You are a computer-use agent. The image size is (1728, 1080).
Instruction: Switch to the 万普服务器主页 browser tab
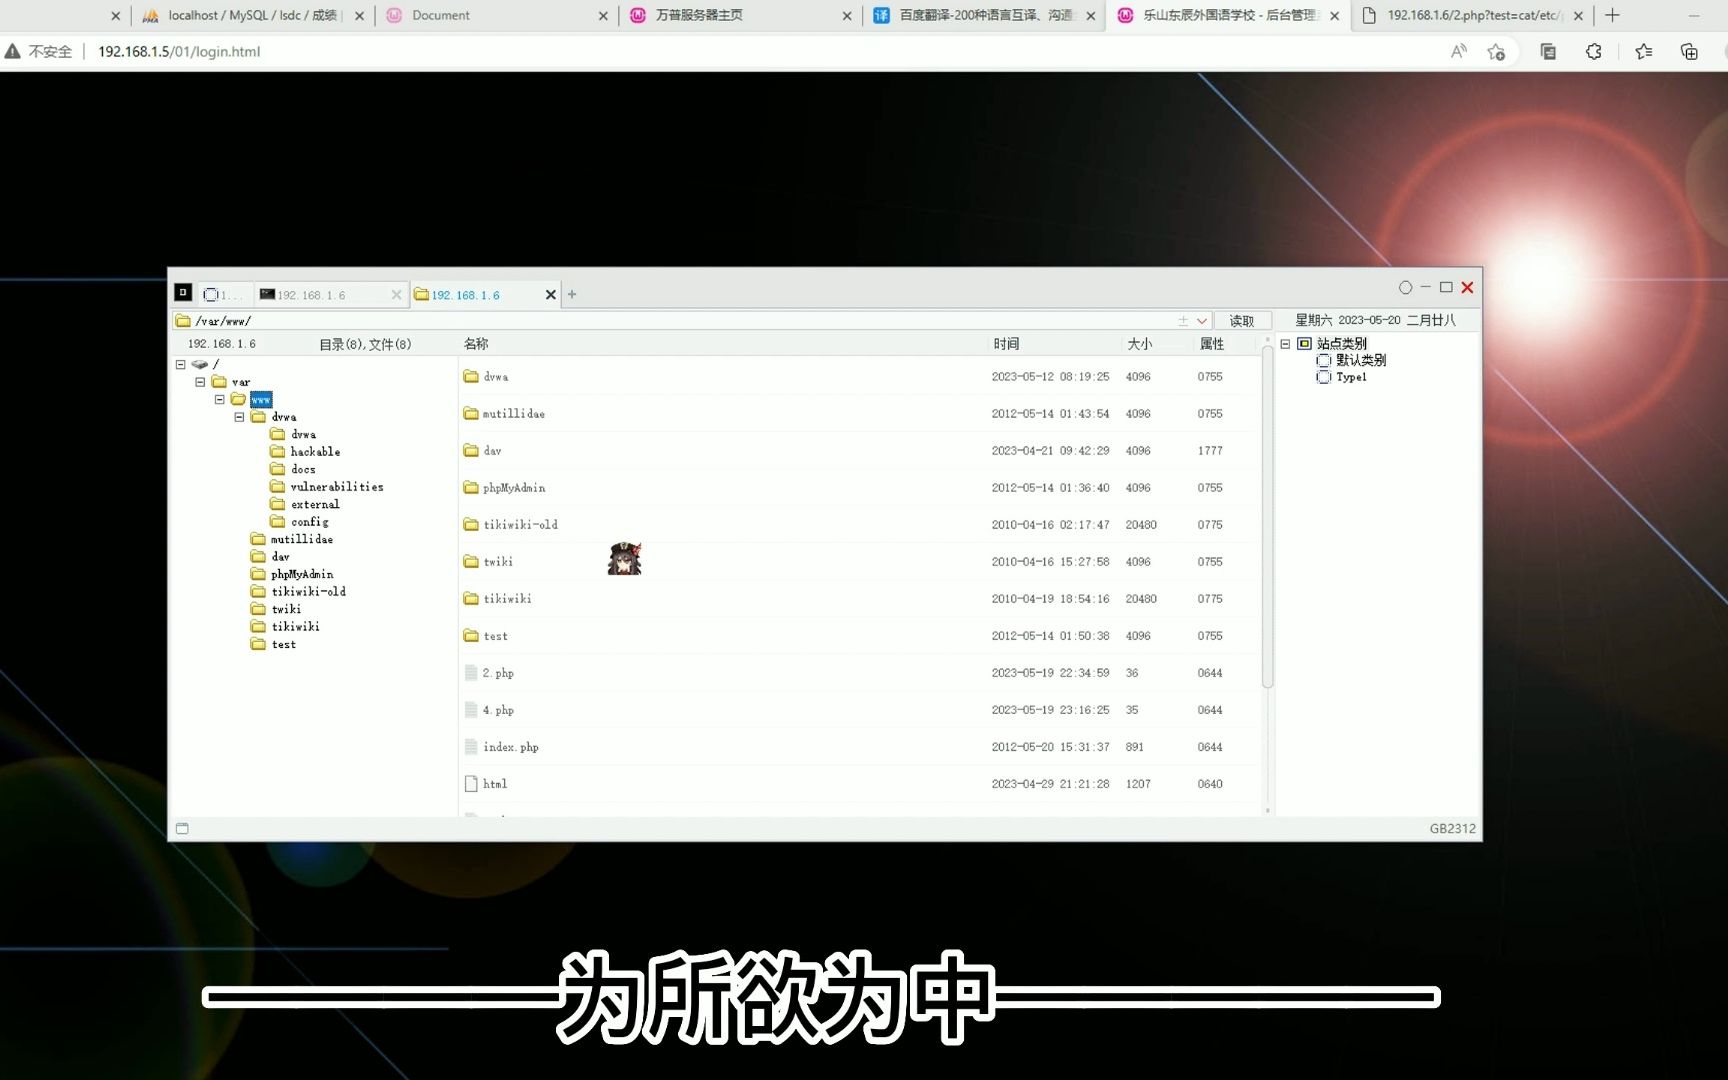tap(740, 15)
